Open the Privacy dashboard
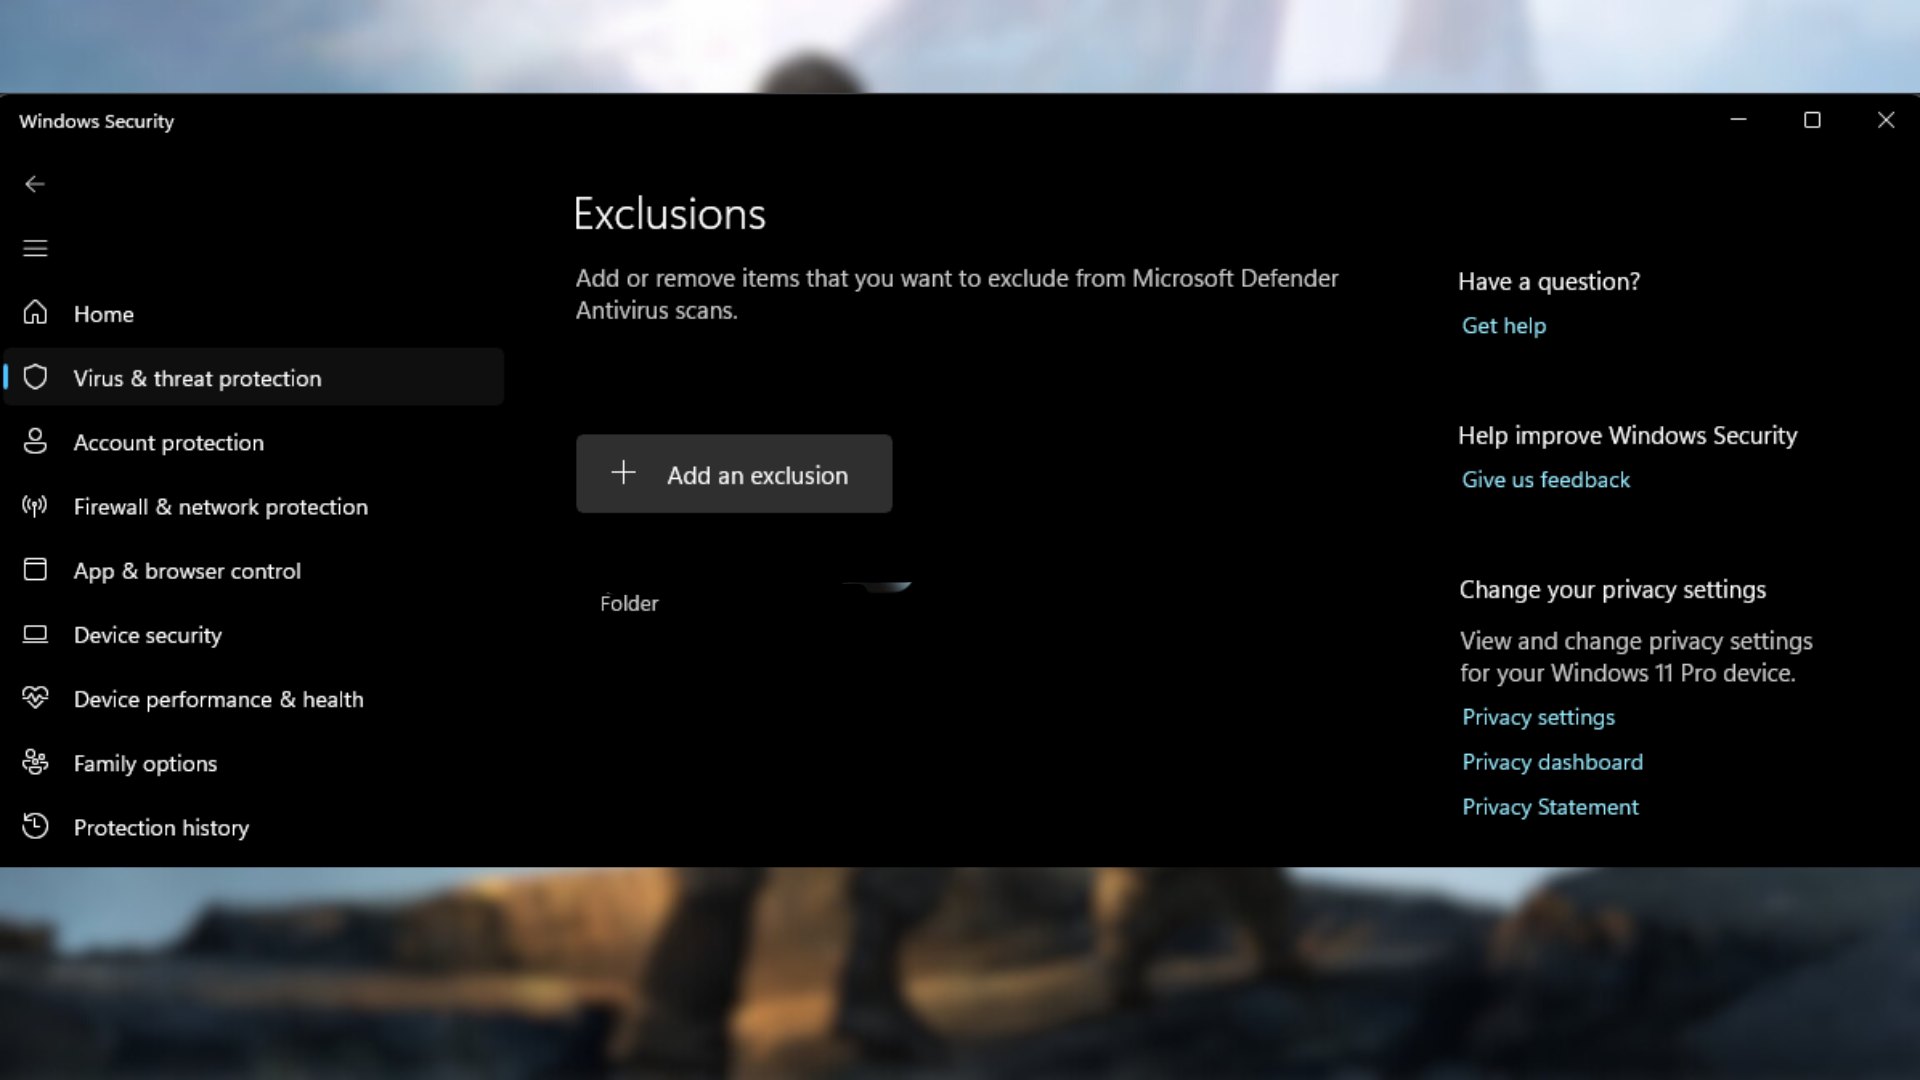This screenshot has height=1080, width=1920. [x=1552, y=761]
